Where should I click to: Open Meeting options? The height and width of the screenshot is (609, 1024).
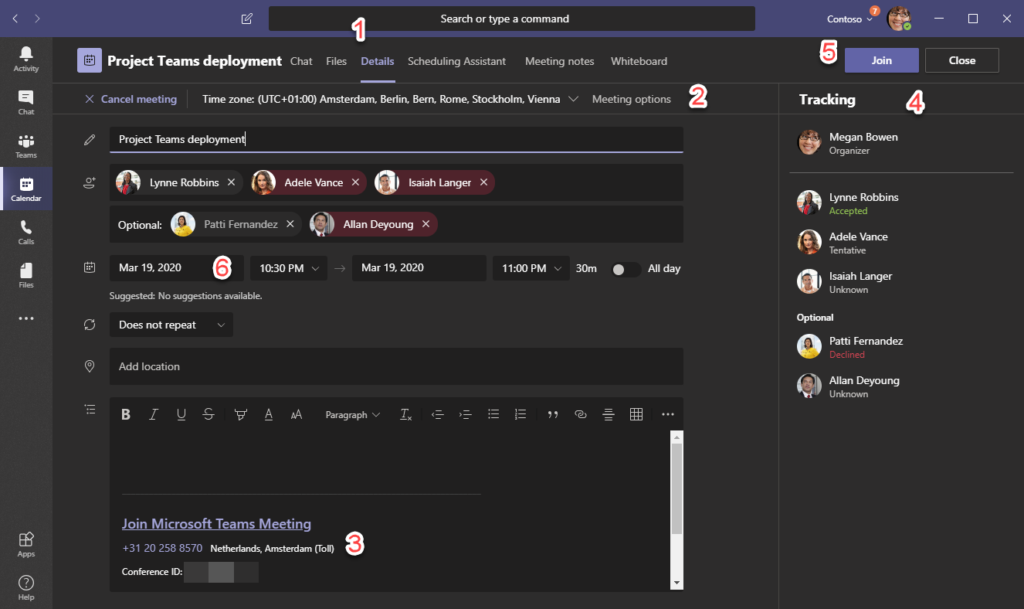tap(632, 99)
